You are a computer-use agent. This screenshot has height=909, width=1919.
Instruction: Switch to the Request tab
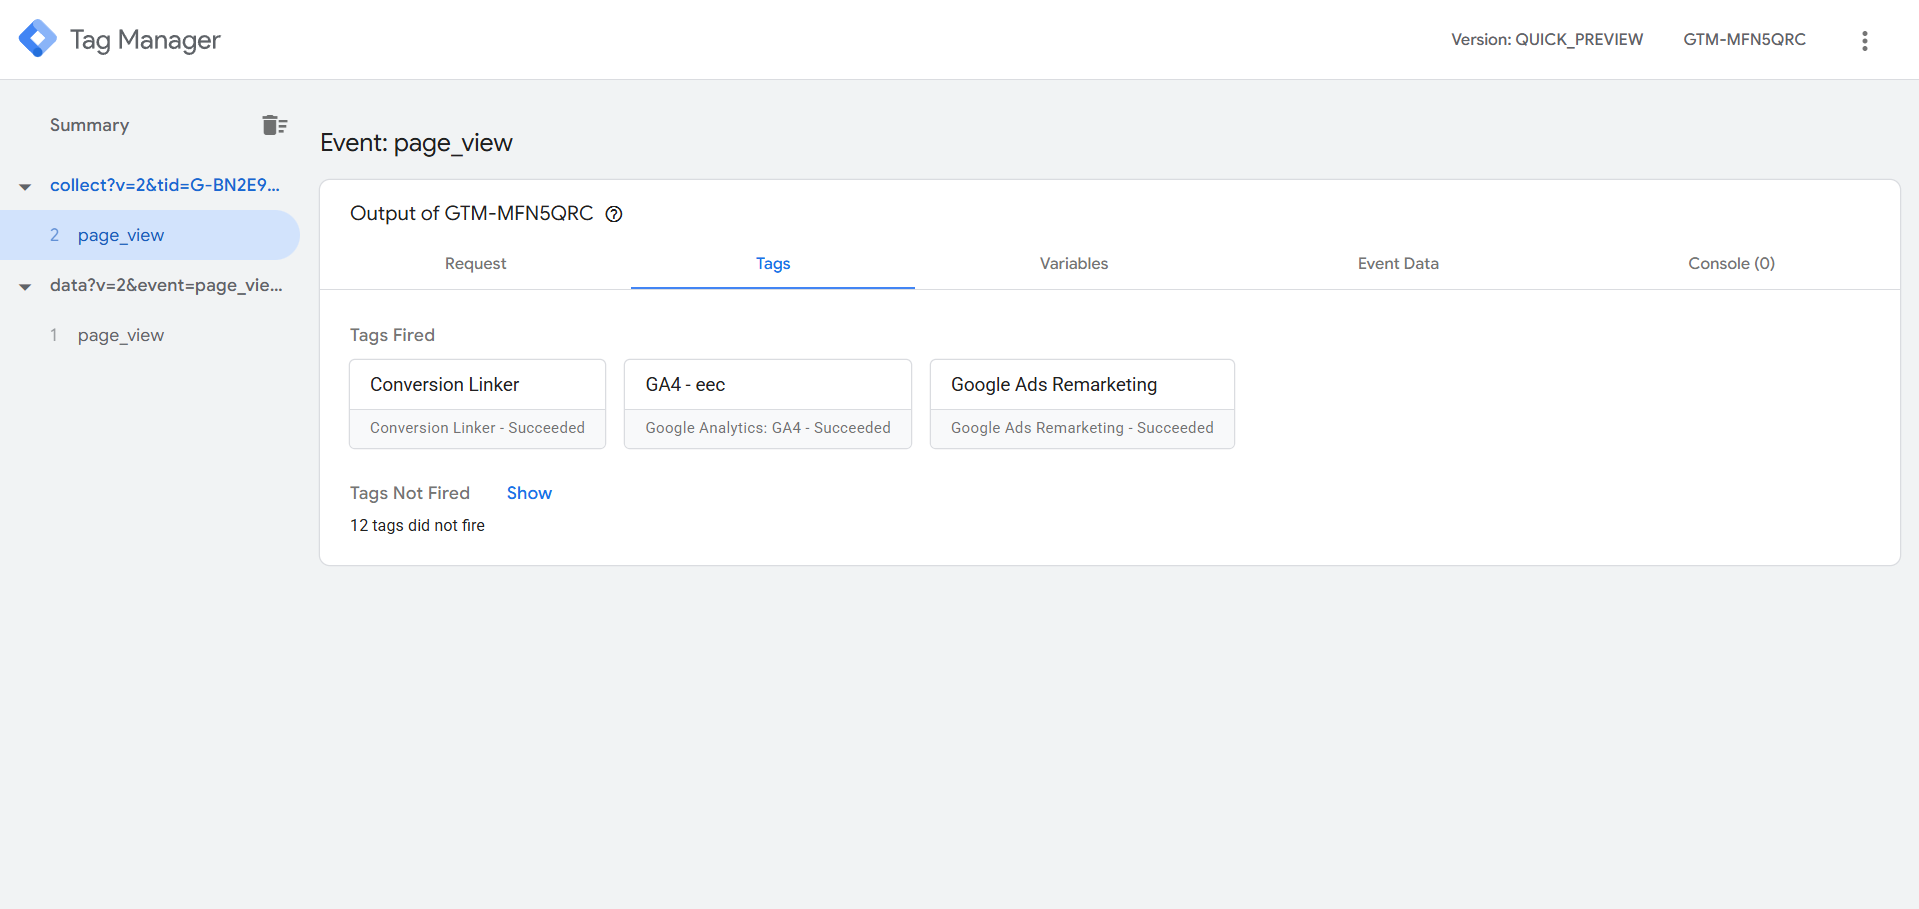coord(475,264)
